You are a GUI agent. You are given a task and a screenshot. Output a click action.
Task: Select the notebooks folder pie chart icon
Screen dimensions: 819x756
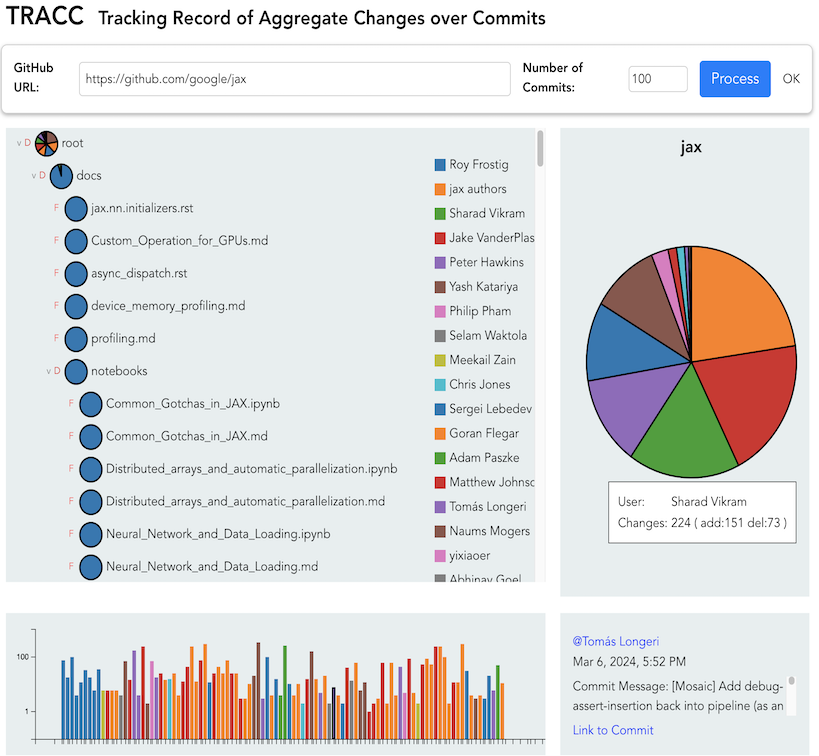pos(75,371)
